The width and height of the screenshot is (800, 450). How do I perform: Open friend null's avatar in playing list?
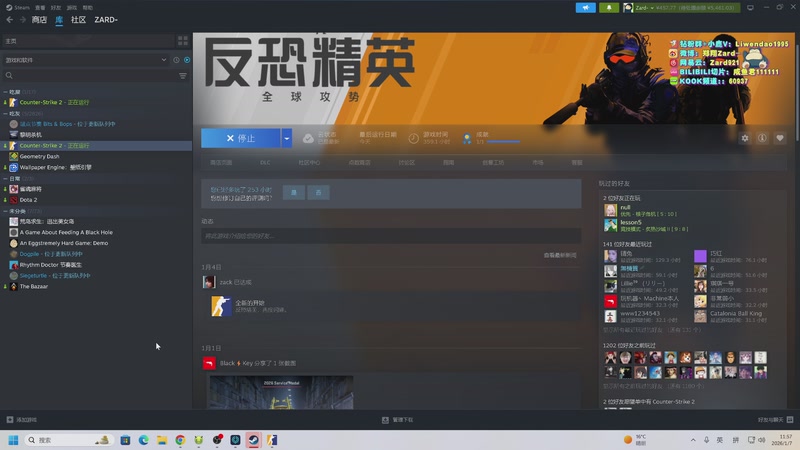pos(610,210)
